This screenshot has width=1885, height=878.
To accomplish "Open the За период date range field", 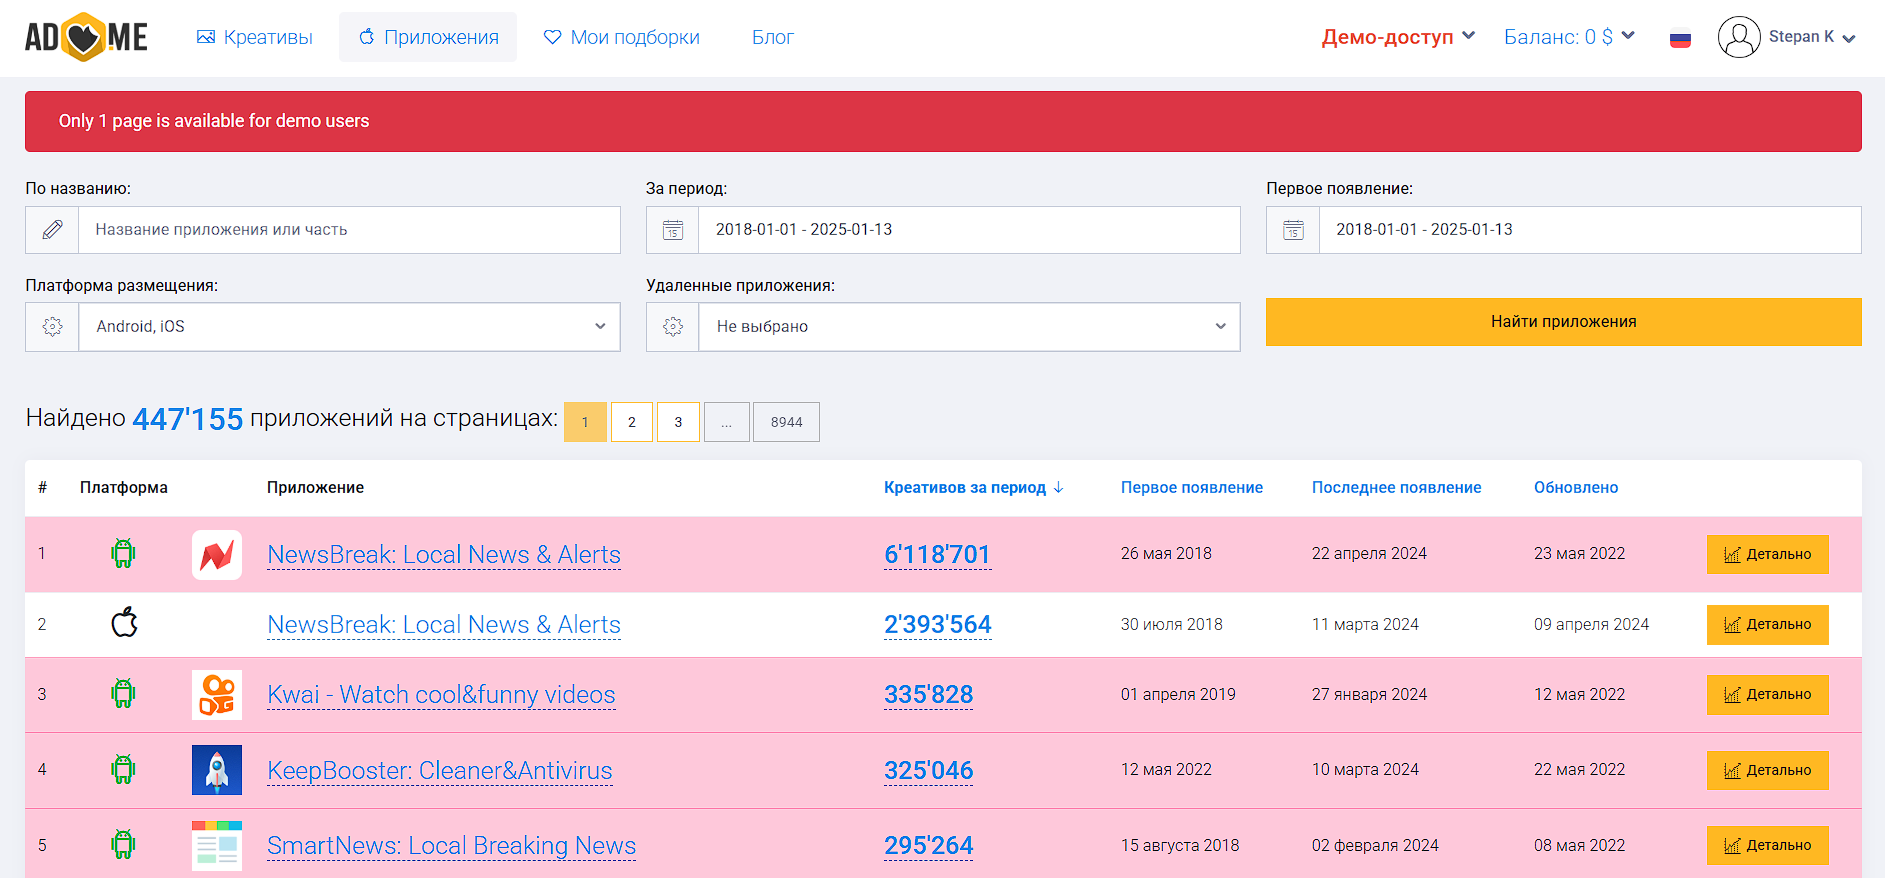I will coord(969,230).
